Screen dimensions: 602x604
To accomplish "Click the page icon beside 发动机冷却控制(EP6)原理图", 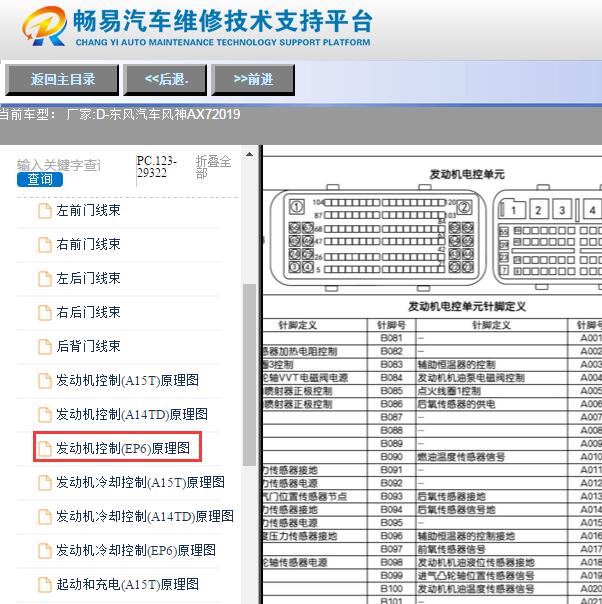I will pos(45,550).
